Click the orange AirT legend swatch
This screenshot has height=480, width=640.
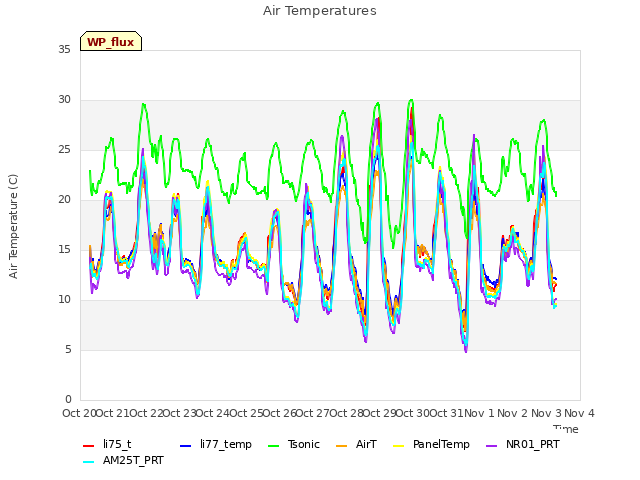pos(341,446)
